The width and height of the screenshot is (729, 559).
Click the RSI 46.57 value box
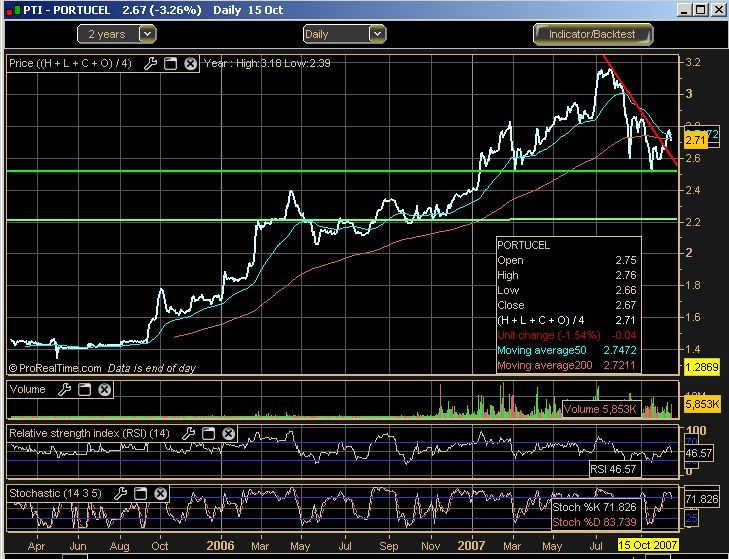(x=615, y=469)
